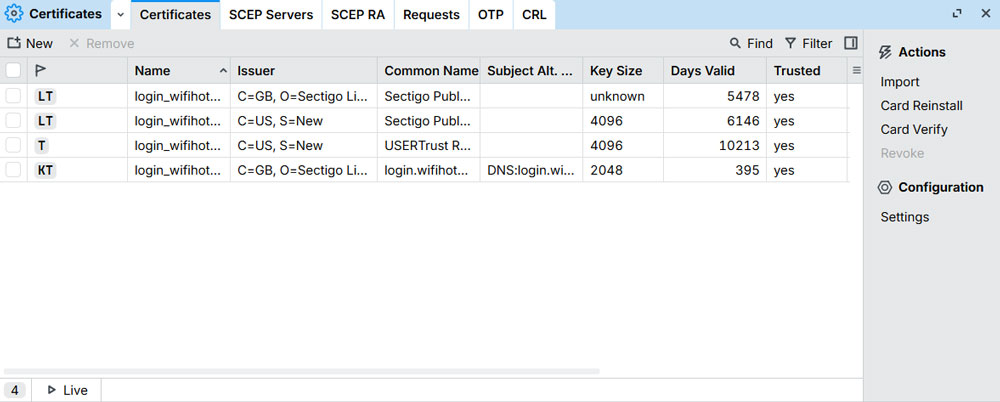Image resolution: width=1000 pixels, height=402 pixels.
Task: Switch to the CRL tab
Action: tap(534, 15)
